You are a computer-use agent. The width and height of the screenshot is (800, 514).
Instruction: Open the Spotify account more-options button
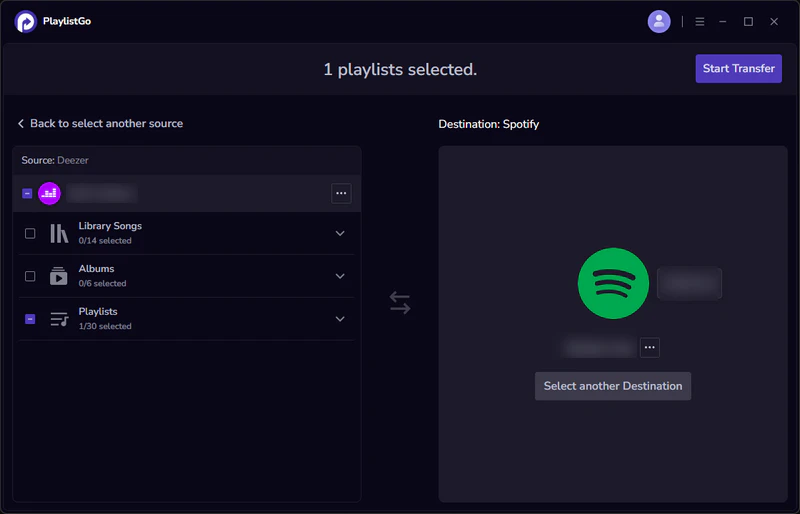click(649, 348)
